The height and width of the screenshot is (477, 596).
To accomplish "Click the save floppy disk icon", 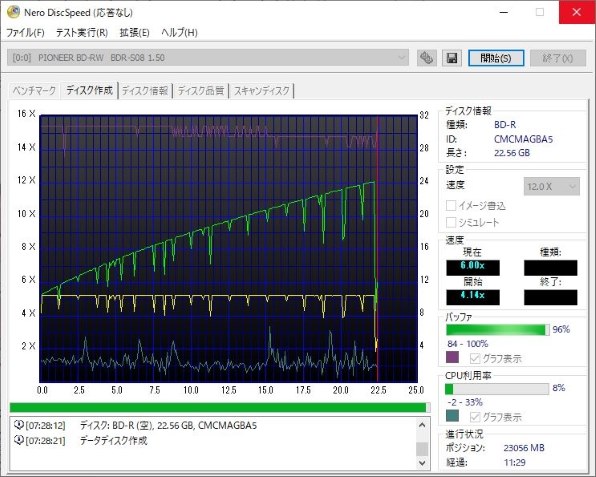I will point(452,58).
